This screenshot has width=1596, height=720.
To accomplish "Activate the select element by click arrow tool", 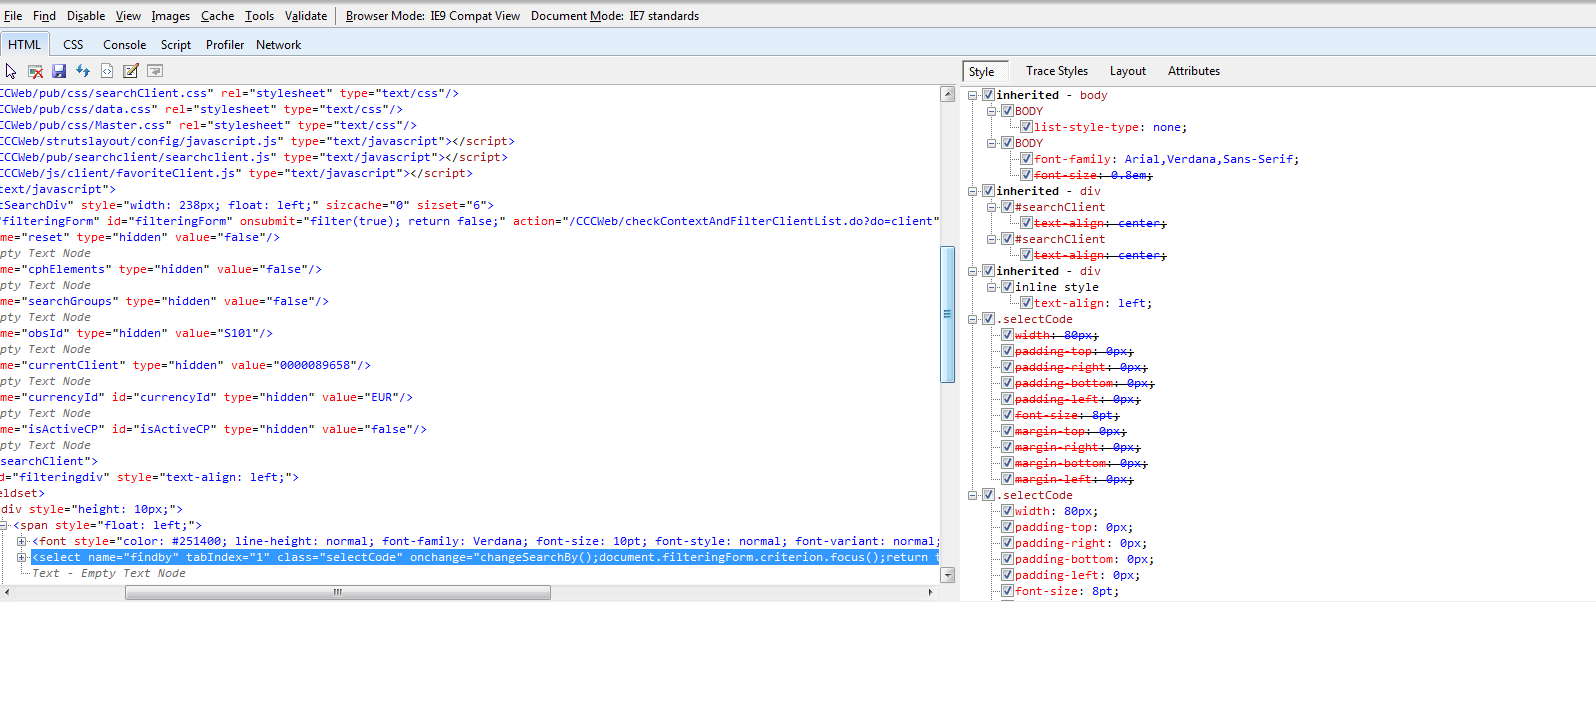I will [x=11, y=71].
